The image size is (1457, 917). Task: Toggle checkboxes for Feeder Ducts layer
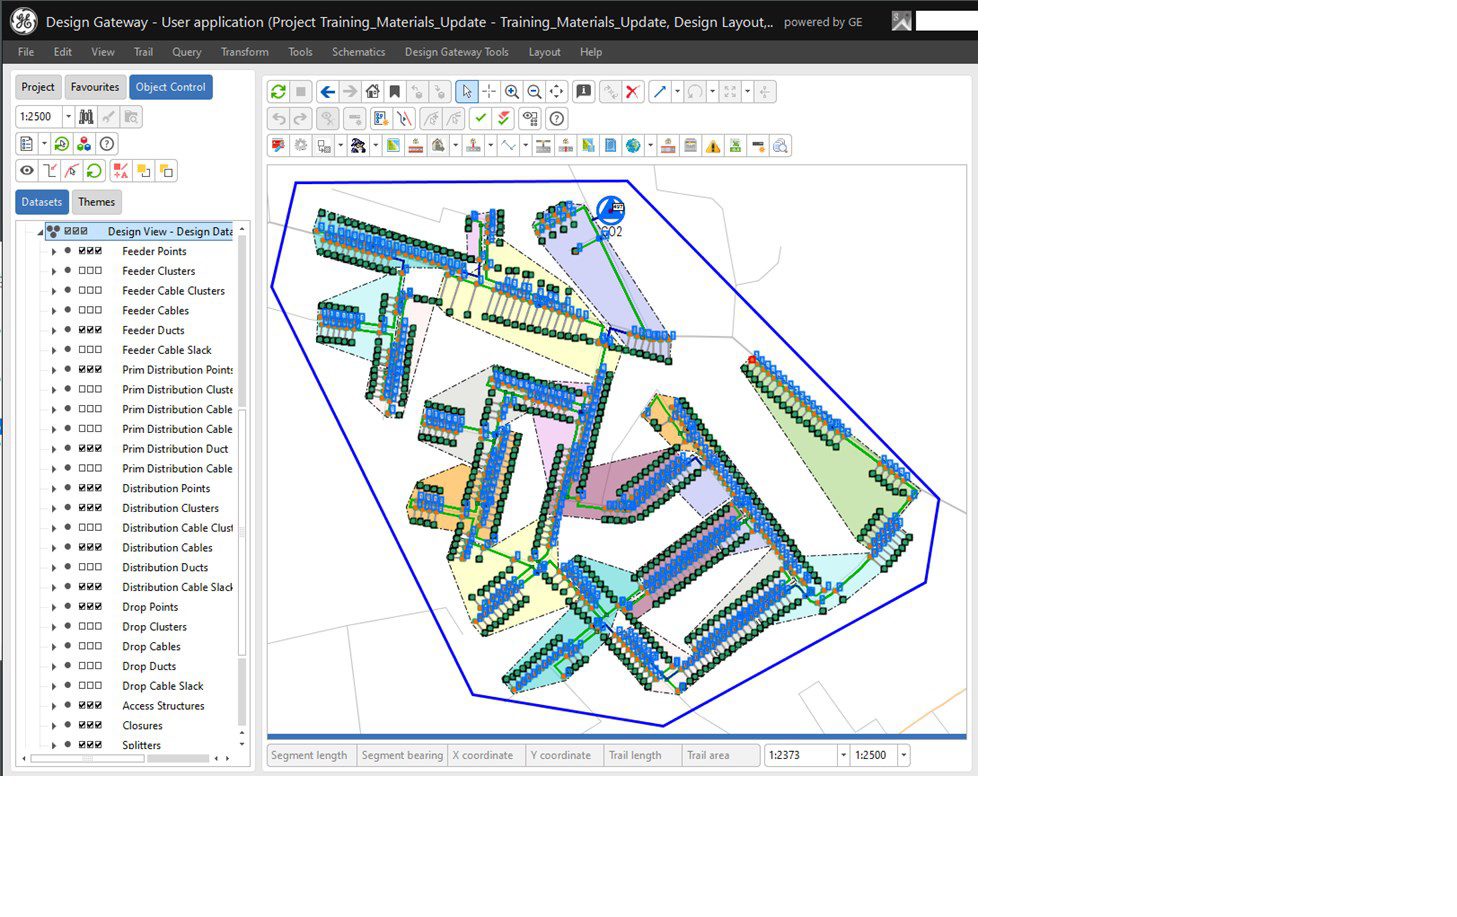pyautogui.click(x=90, y=330)
